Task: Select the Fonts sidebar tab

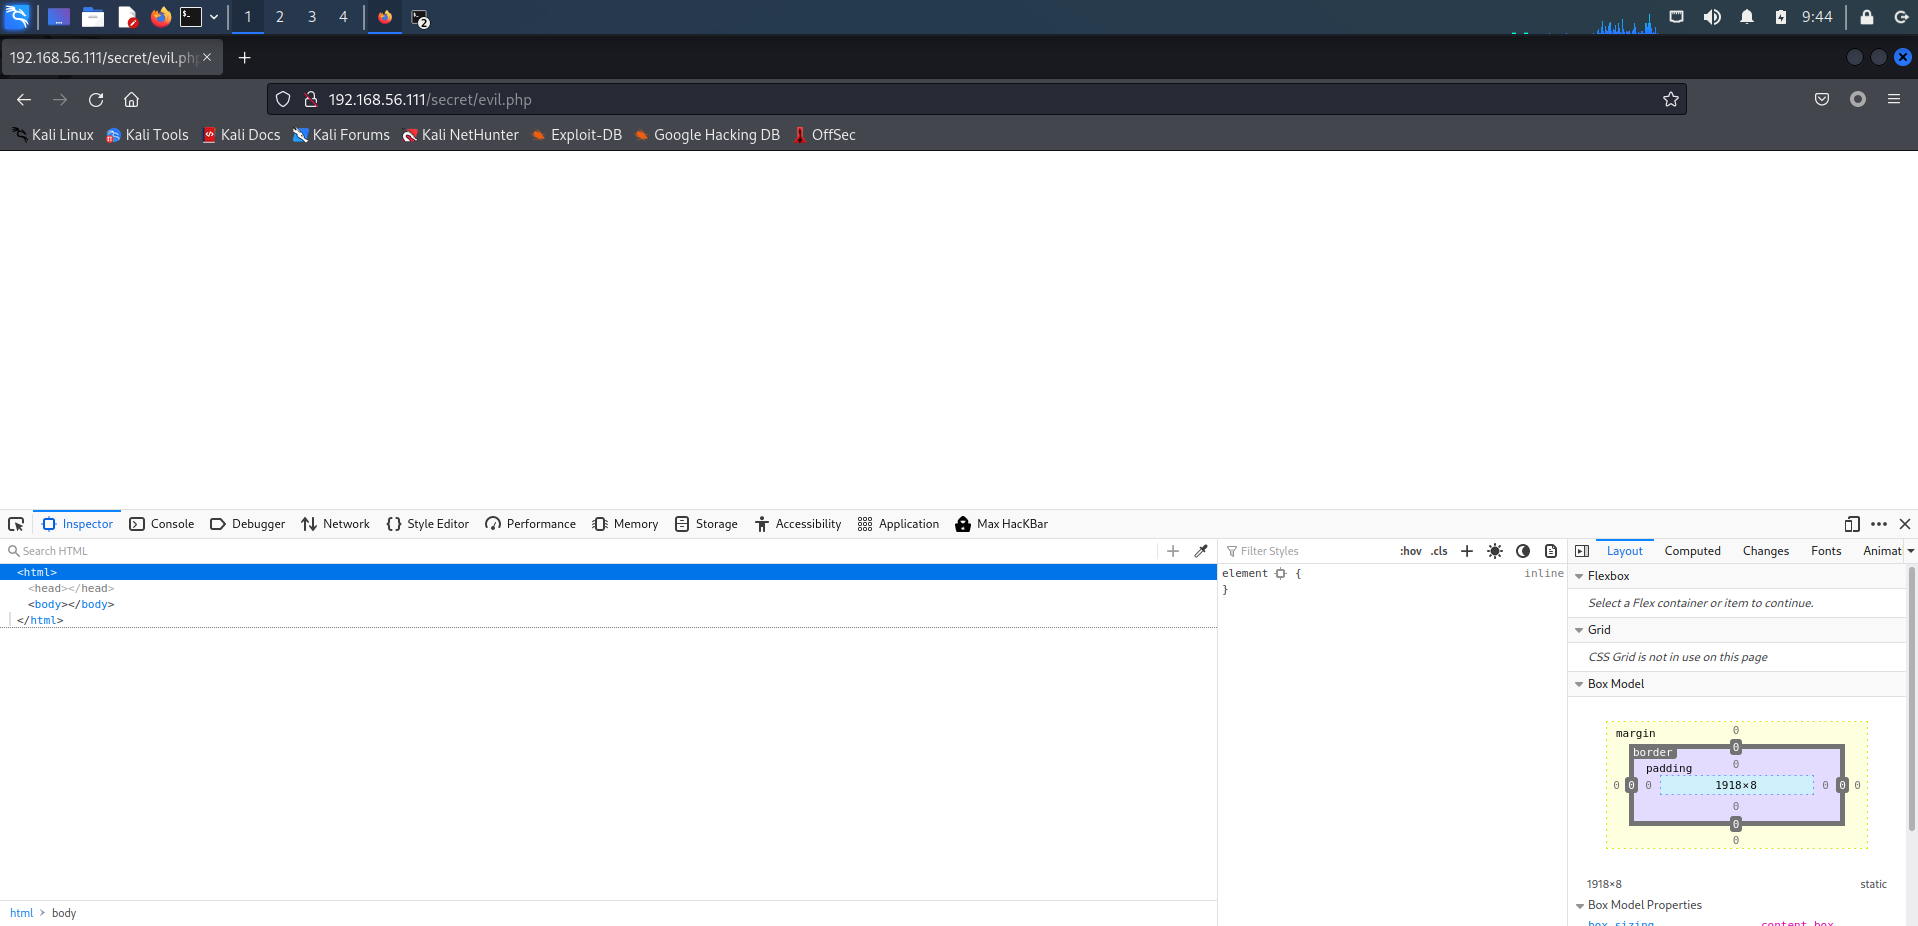Action: (1825, 551)
